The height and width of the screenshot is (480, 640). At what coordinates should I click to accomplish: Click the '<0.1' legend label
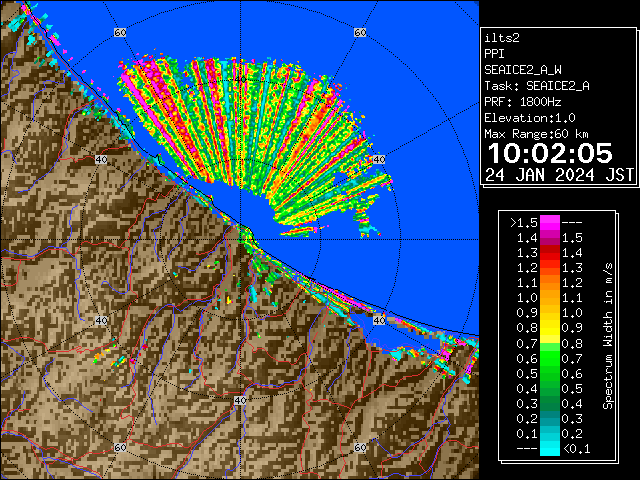[576, 449]
